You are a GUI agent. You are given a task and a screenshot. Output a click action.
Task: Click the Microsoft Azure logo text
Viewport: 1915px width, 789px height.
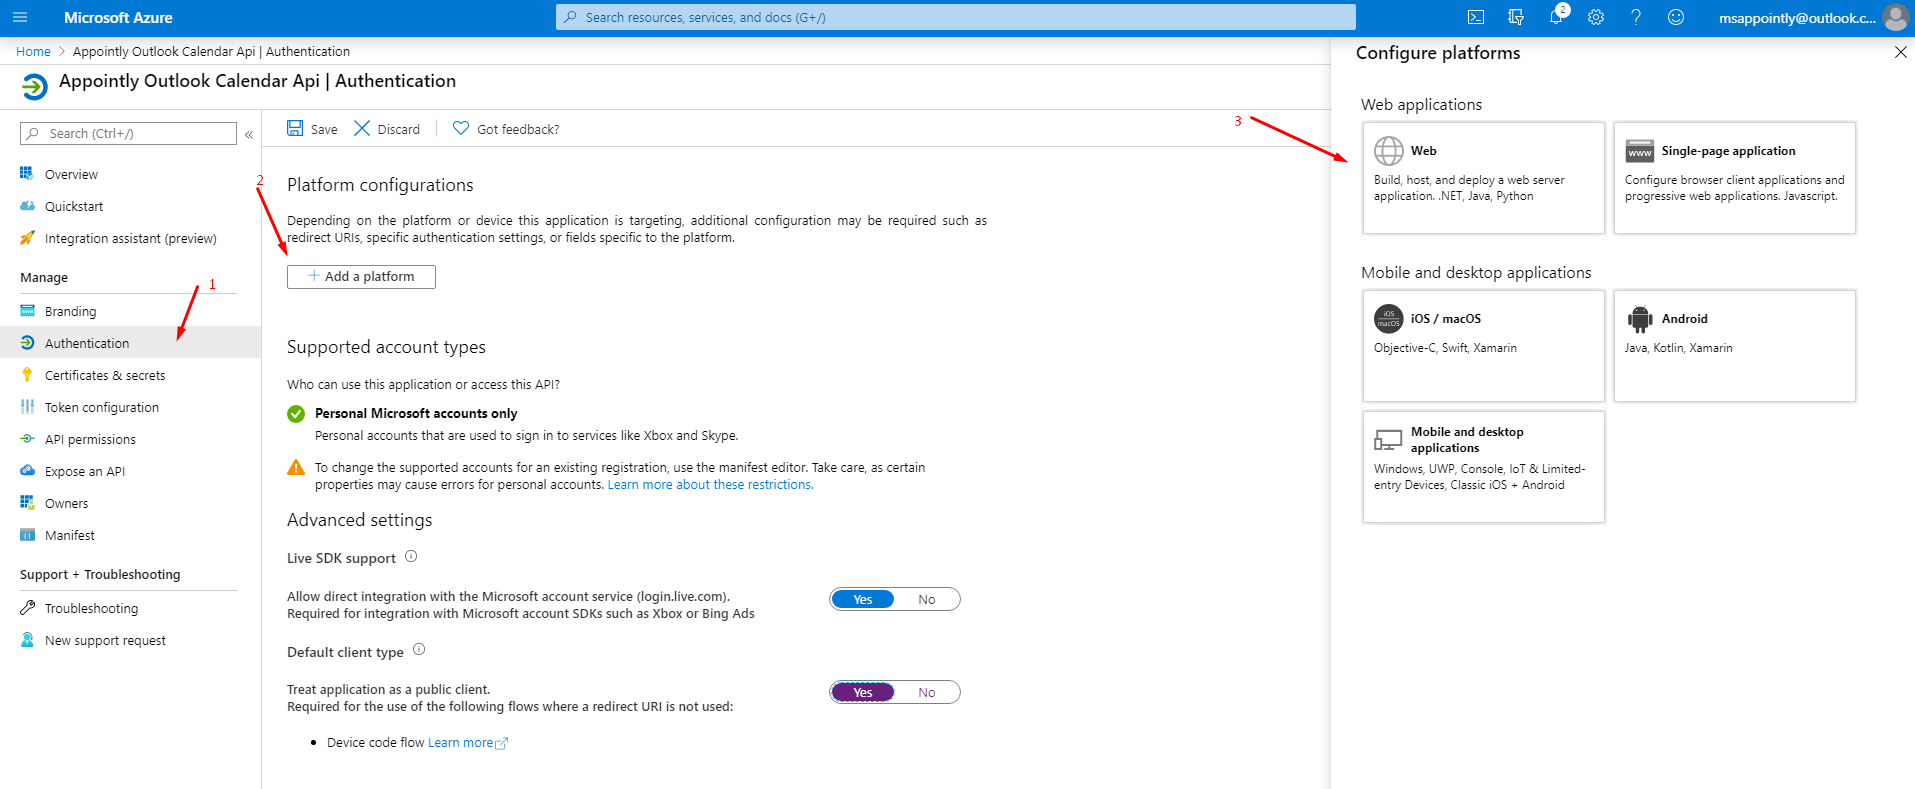(118, 17)
